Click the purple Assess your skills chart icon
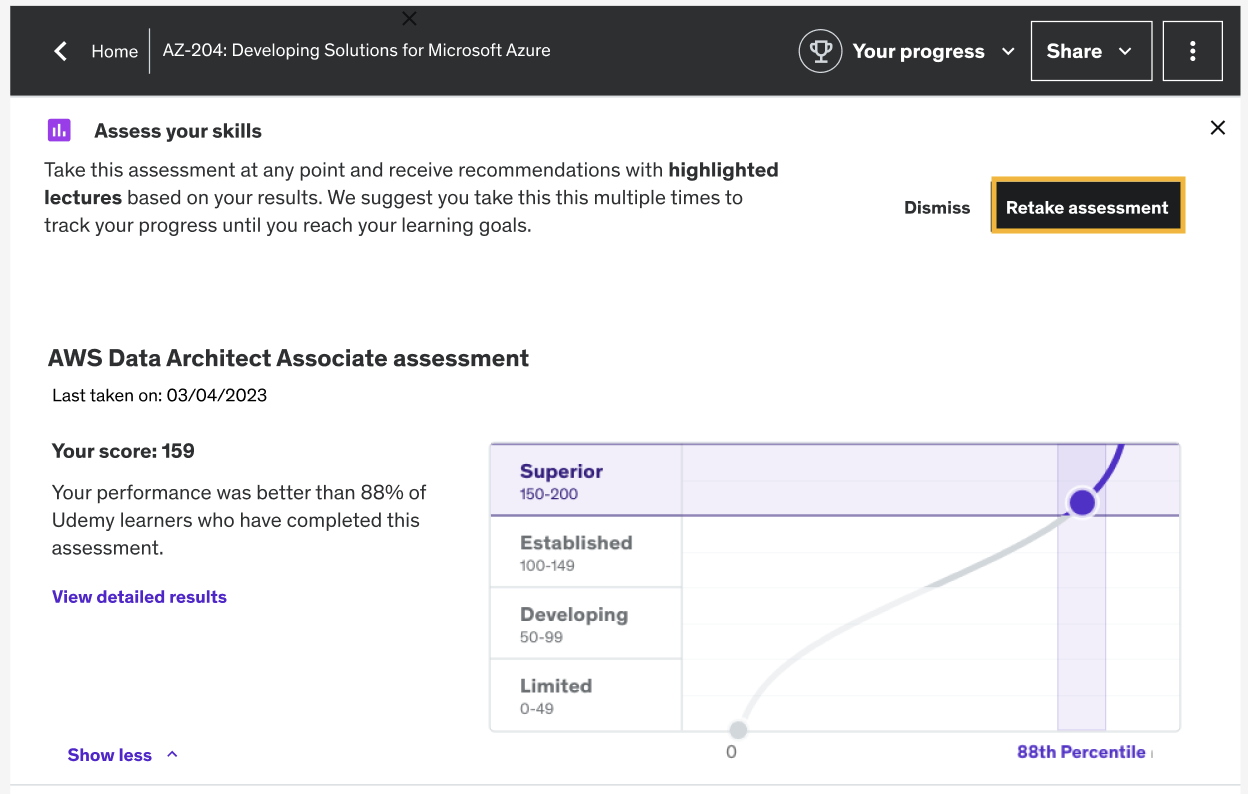Image resolution: width=1248 pixels, height=794 pixels. [x=59, y=130]
